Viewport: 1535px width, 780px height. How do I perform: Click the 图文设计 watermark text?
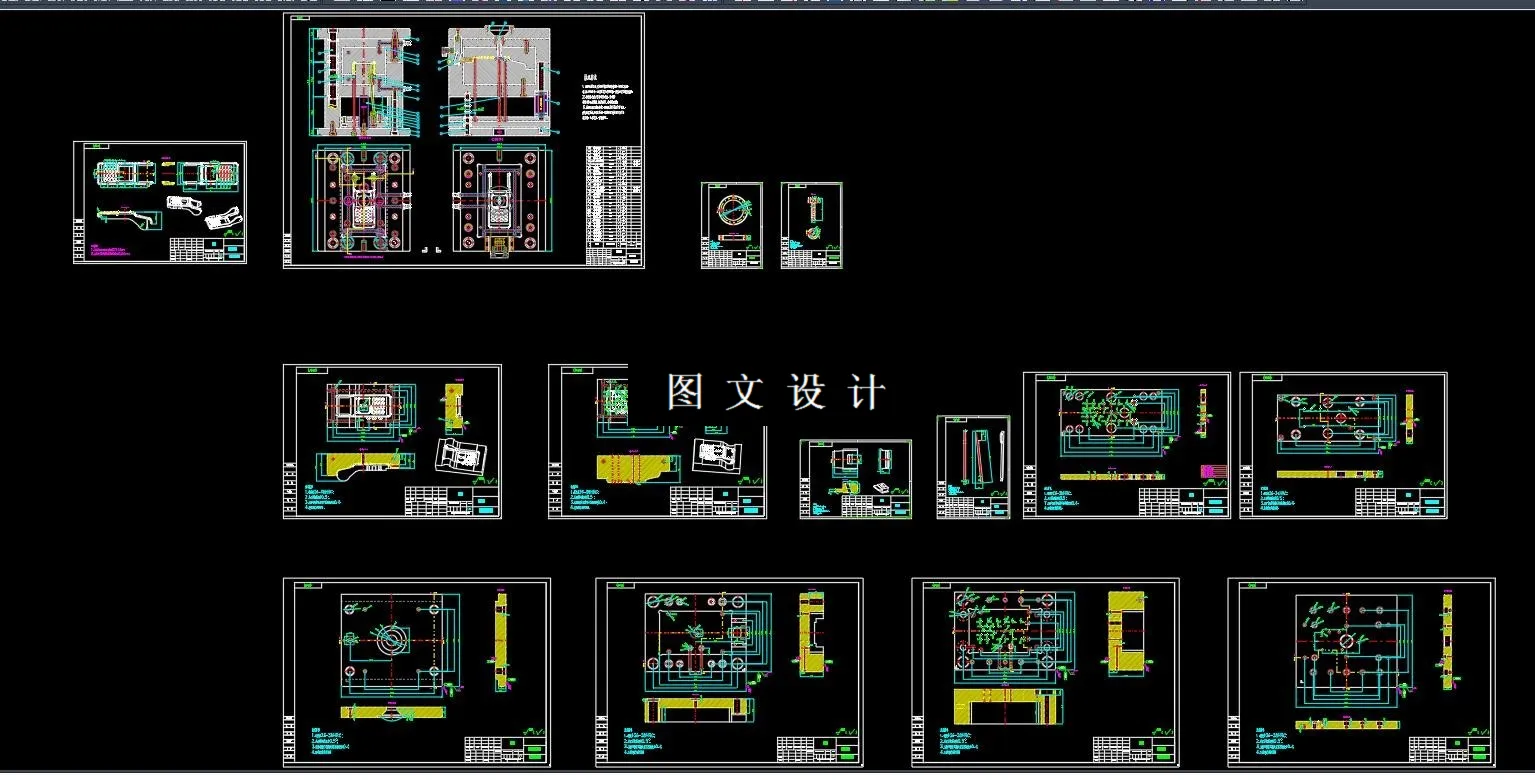pos(770,390)
